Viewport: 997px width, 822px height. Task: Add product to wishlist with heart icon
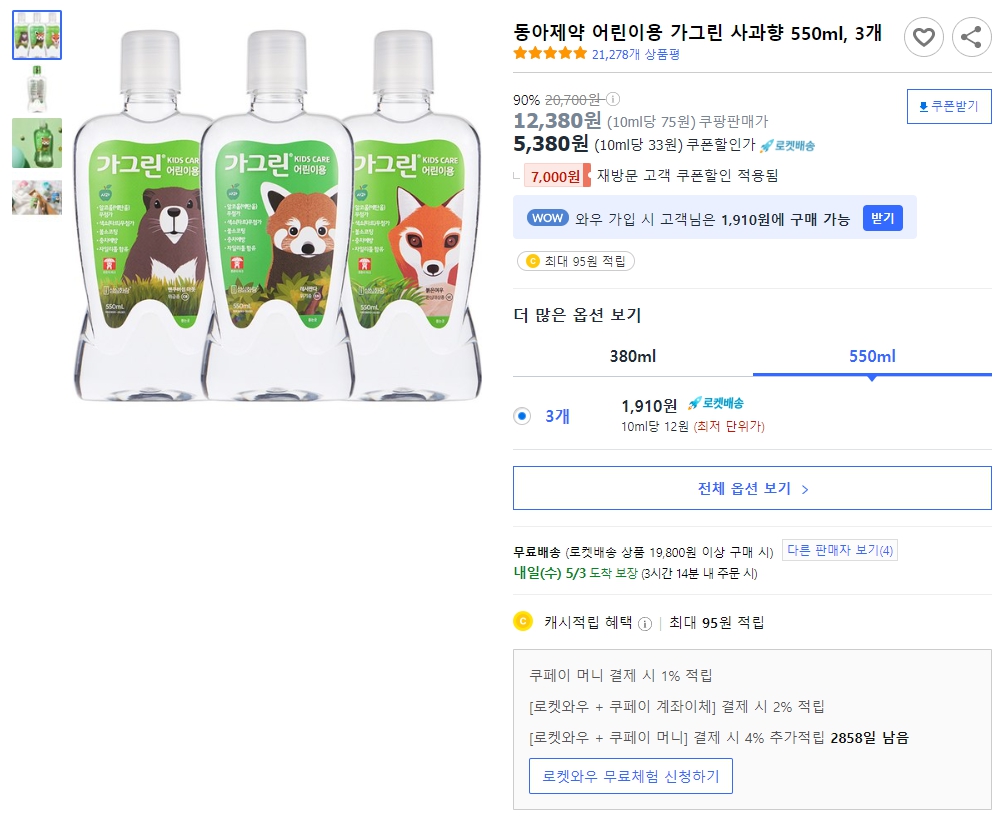[924, 37]
